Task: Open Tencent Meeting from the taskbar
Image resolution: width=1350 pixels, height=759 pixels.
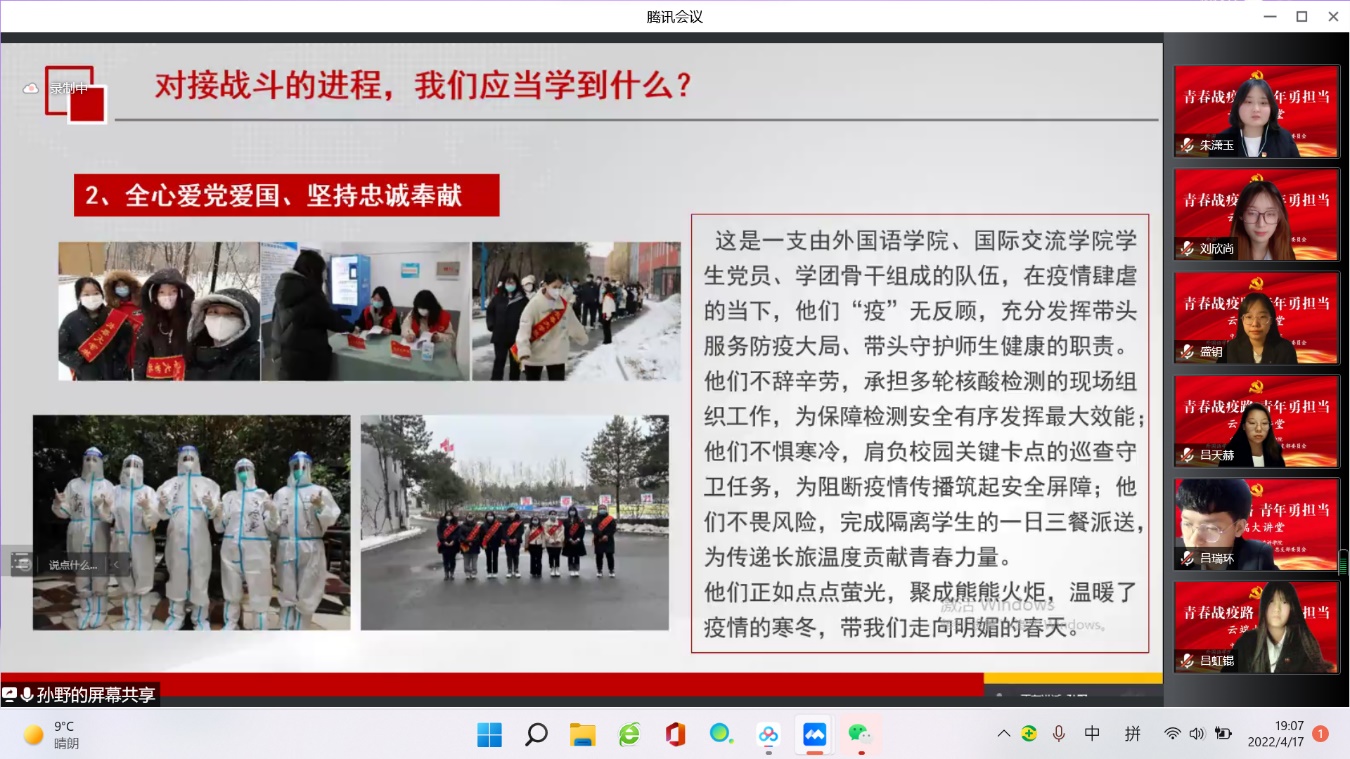Action: click(x=815, y=735)
